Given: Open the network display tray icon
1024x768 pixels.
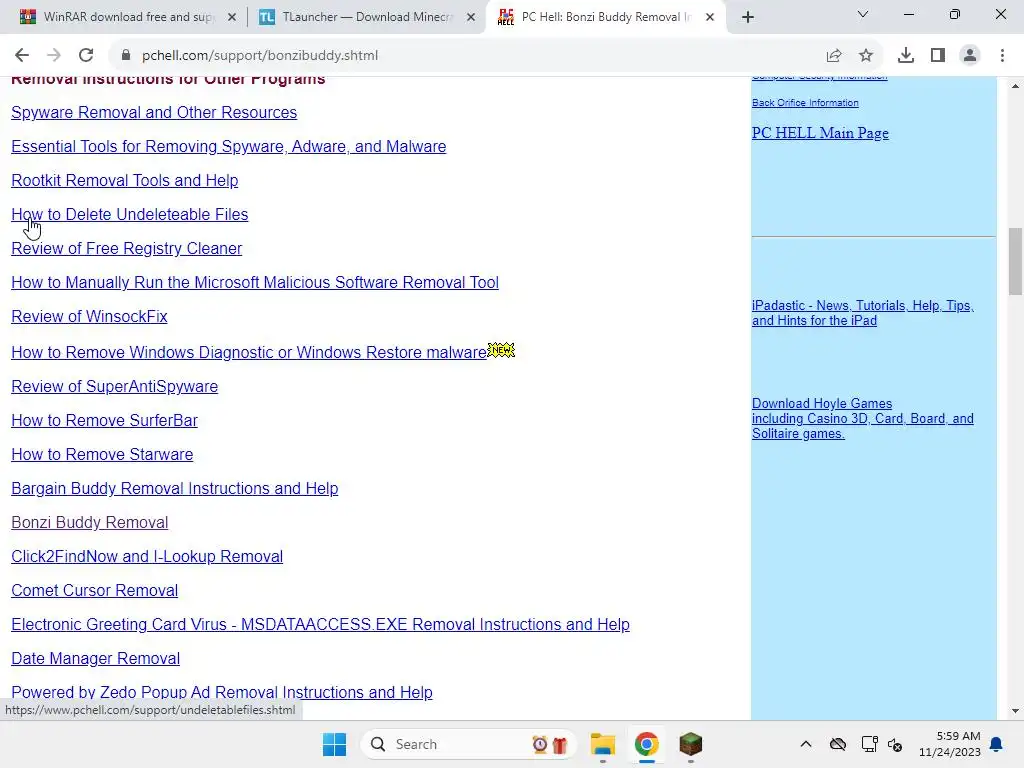Looking at the screenshot, I should coord(869,744).
